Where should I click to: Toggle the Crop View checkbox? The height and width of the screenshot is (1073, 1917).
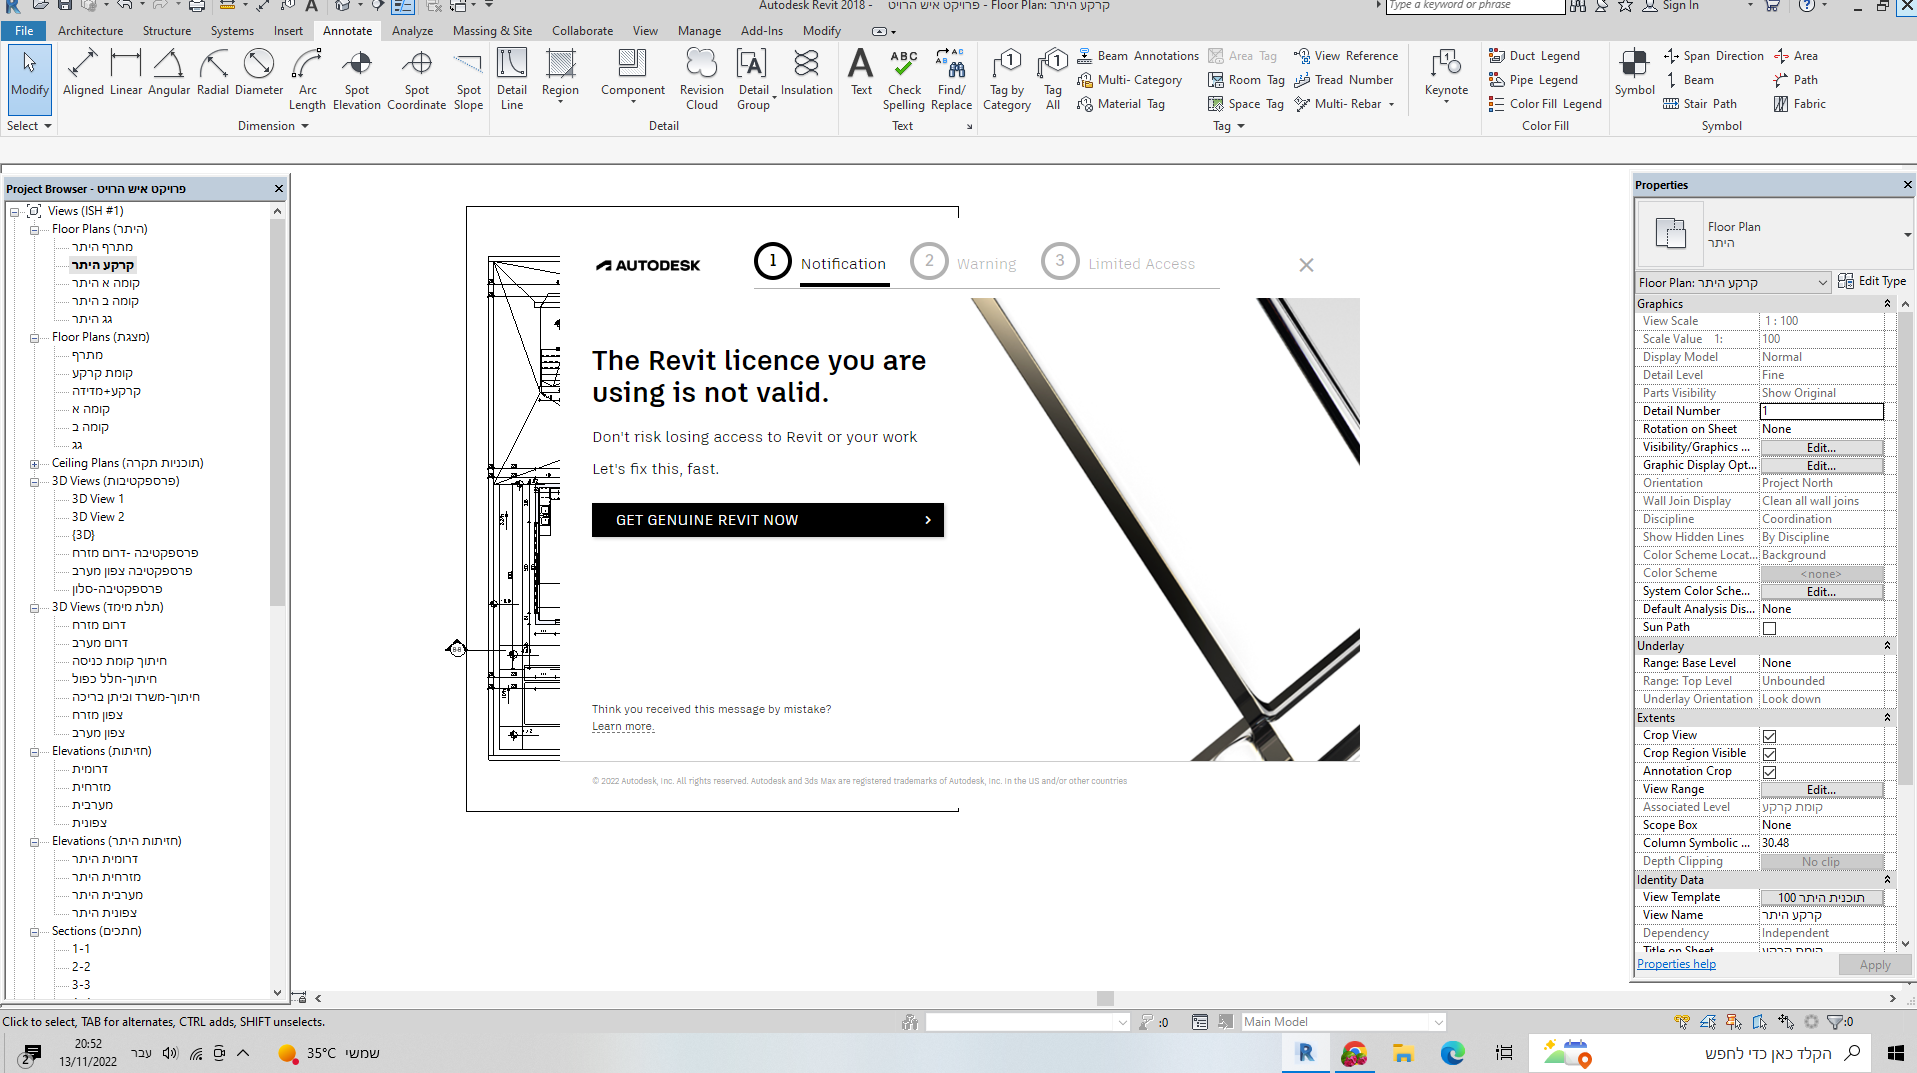[x=1769, y=736]
